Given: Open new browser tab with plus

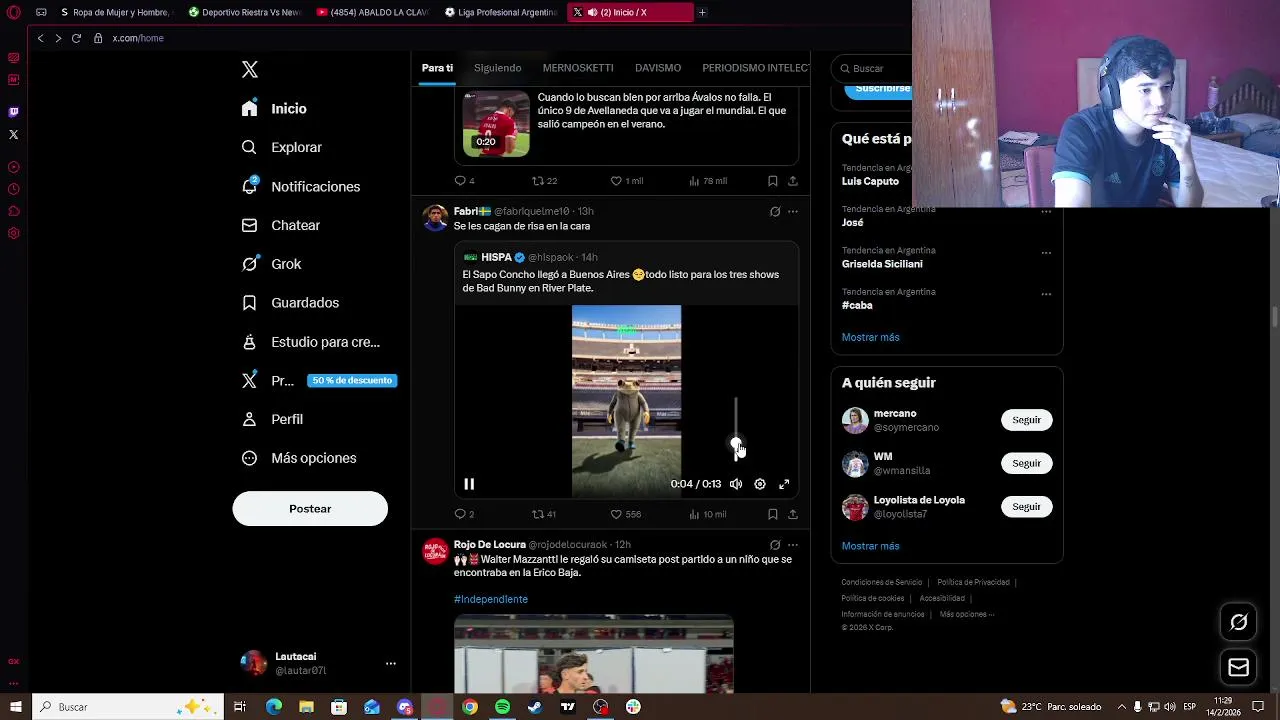Looking at the screenshot, I should click(702, 12).
